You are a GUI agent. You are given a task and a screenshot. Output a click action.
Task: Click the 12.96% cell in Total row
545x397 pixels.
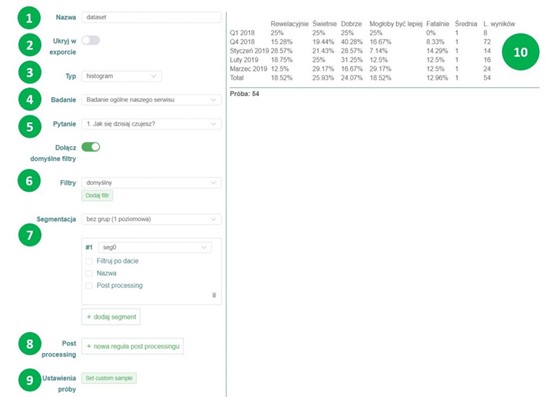tap(437, 78)
